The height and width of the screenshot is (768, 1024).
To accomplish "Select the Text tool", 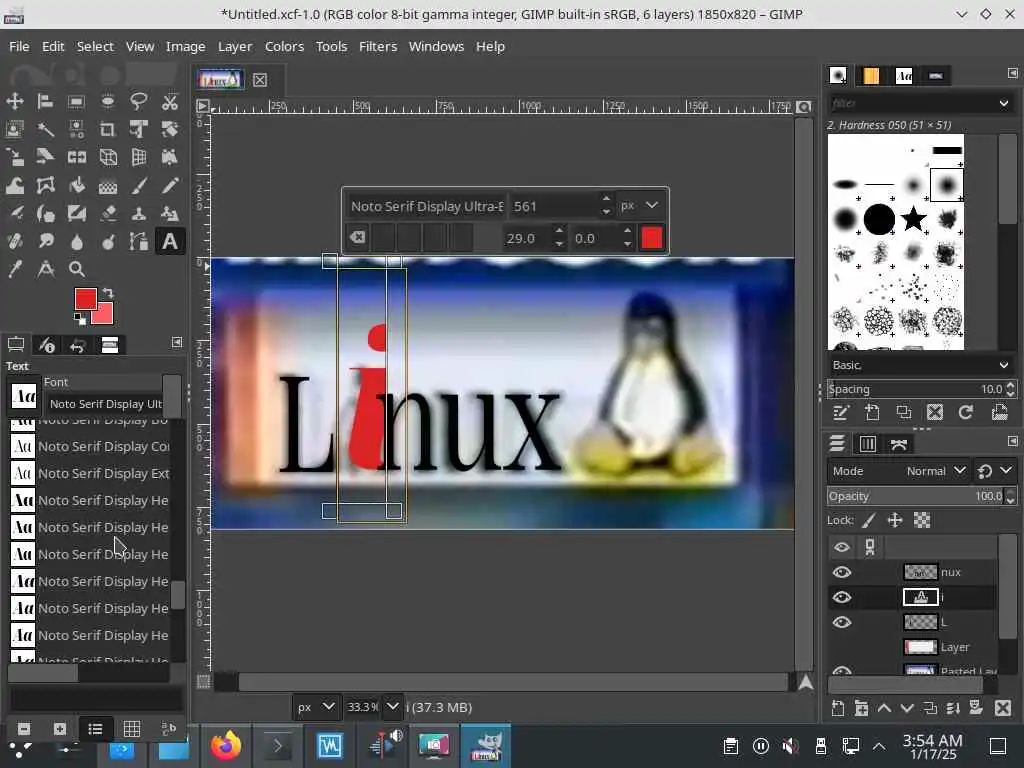I will [x=170, y=242].
